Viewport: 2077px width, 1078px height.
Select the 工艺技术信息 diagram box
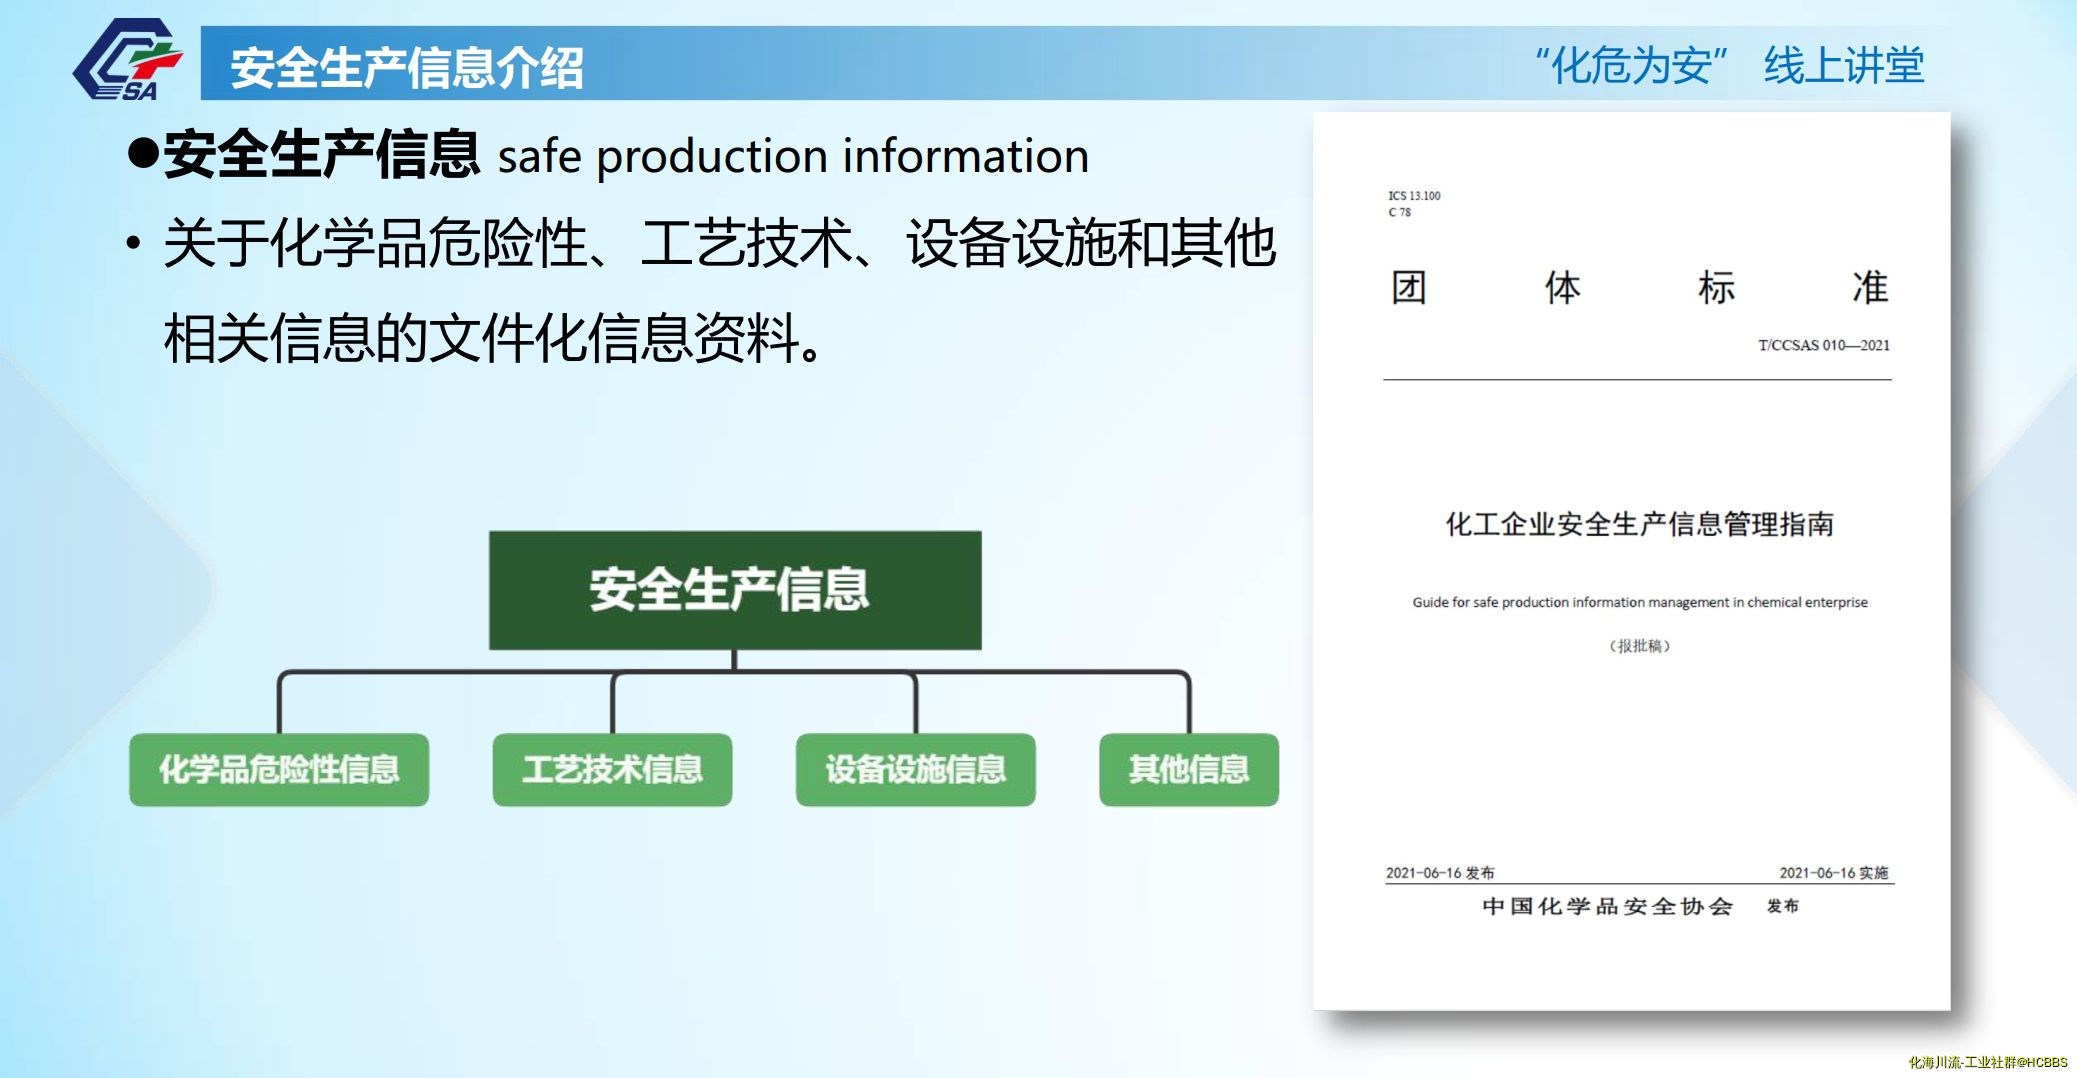612,769
